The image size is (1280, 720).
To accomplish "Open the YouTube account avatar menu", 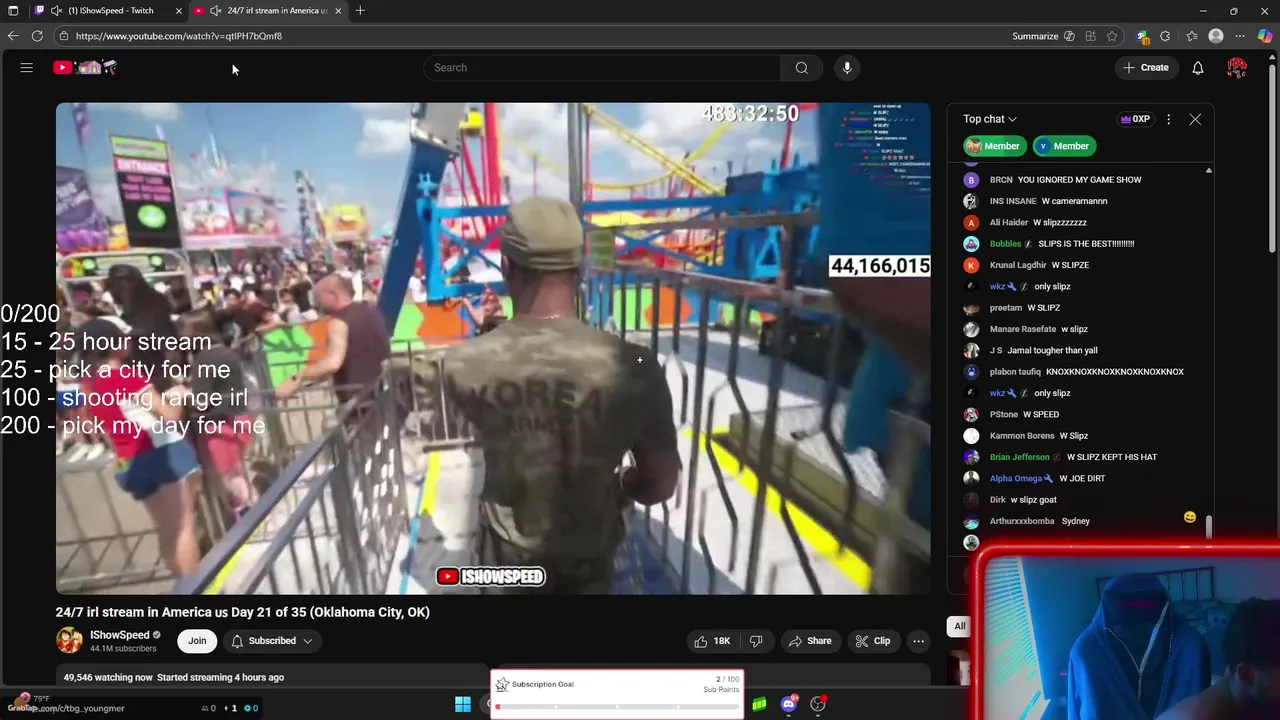I will click(1237, 67).
